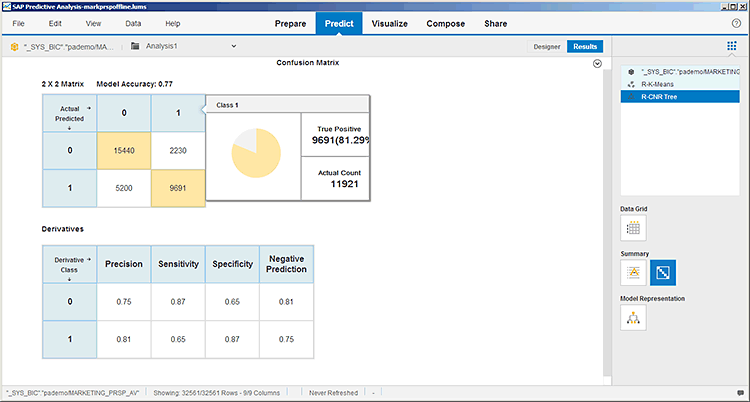Open the Edit menu
This screenshot has width=750, height=402.
pos(55,23)
